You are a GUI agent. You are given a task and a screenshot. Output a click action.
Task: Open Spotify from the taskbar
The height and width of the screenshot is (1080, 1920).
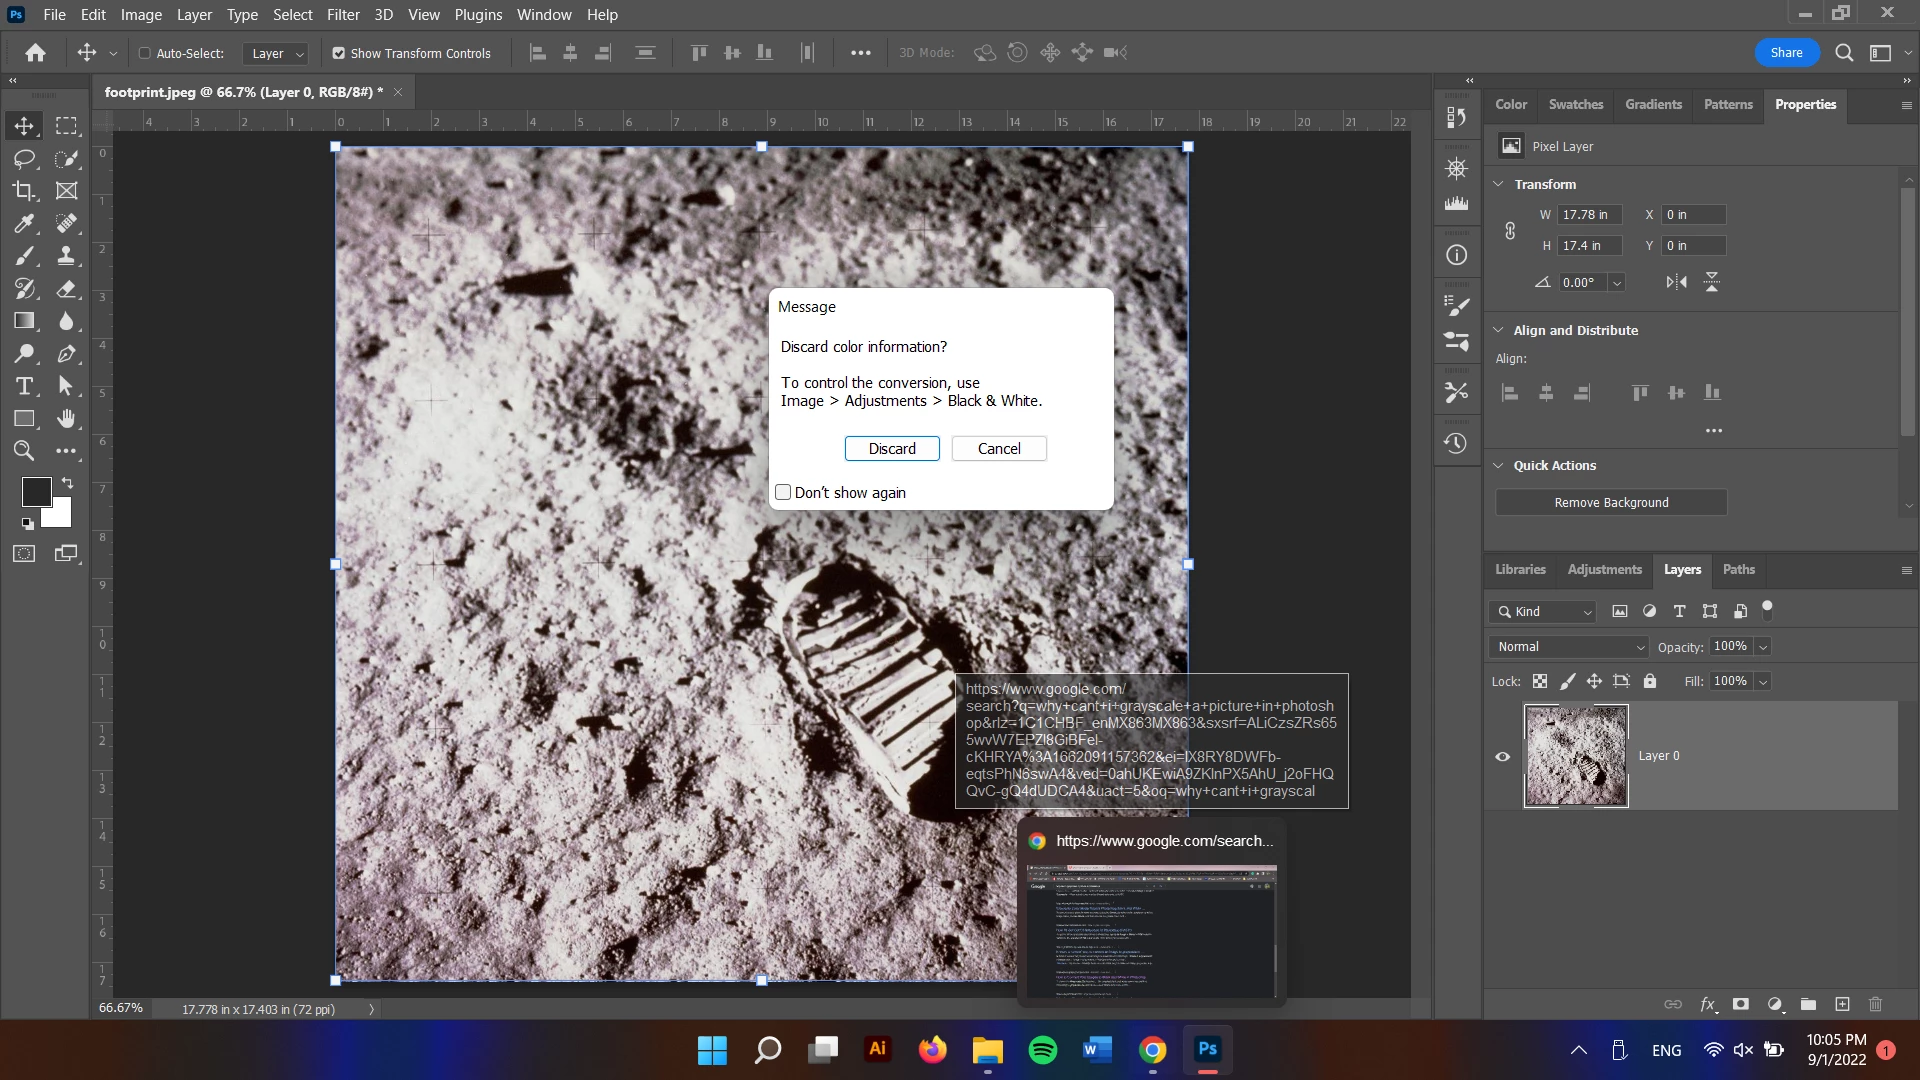[1042, 1050]
